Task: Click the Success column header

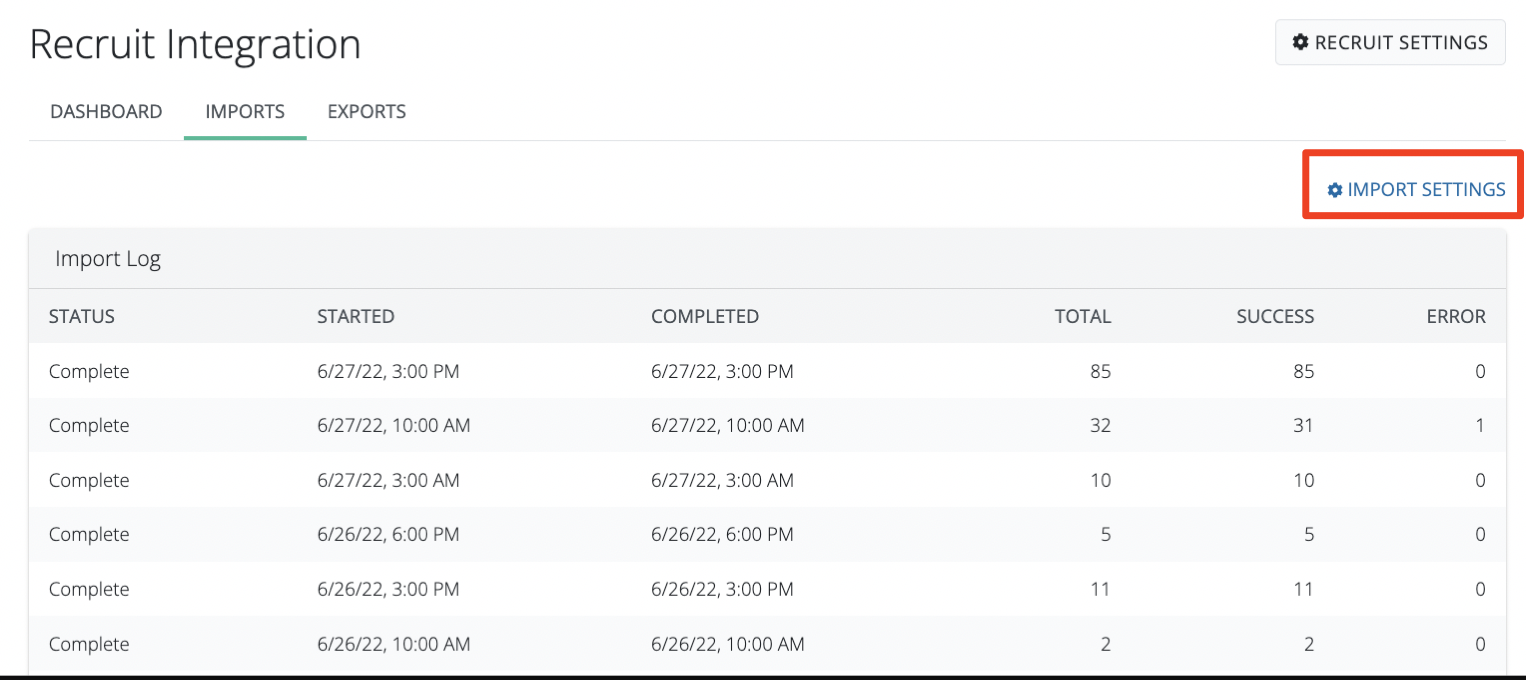Action: tap(1275, 317)
